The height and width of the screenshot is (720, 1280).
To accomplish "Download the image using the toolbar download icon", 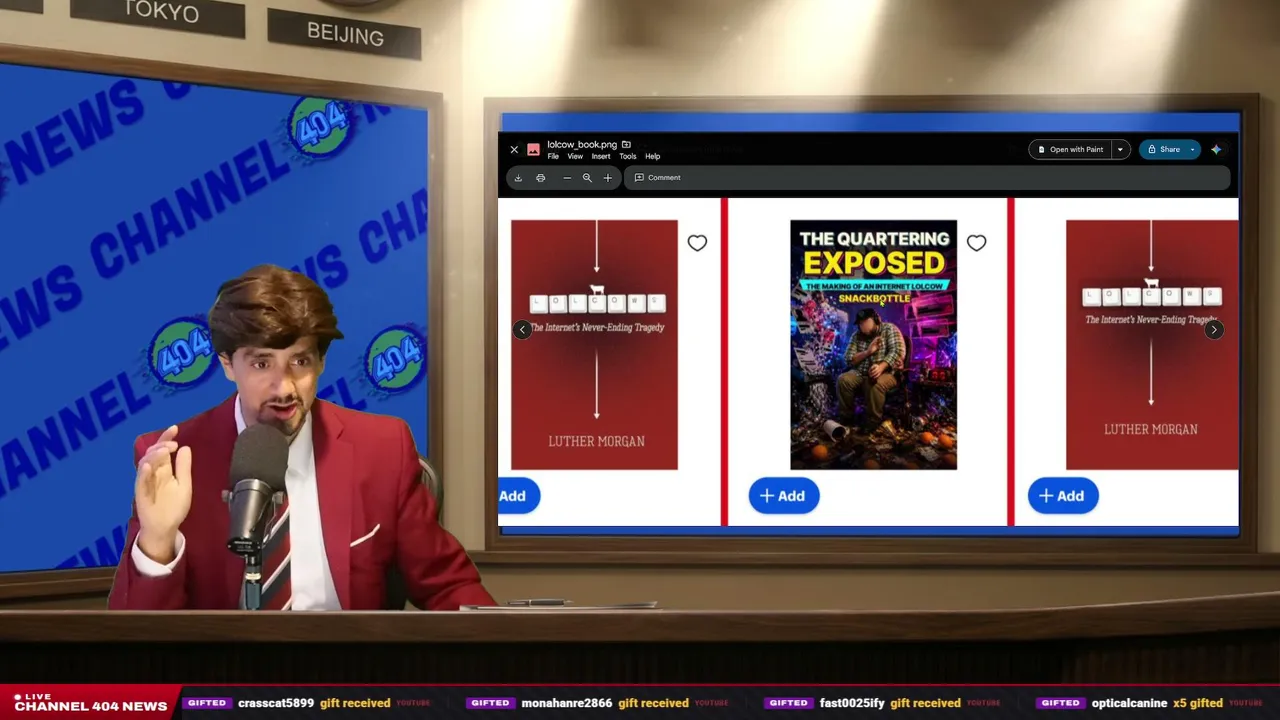I will 518,178.
